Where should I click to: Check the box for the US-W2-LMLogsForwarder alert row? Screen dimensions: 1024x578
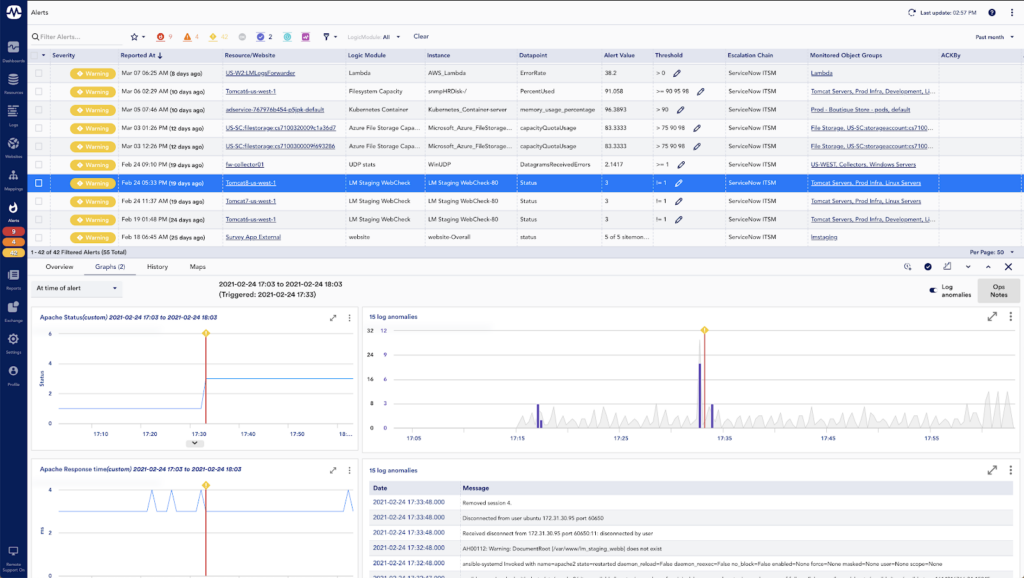click(x=39, y=73)
